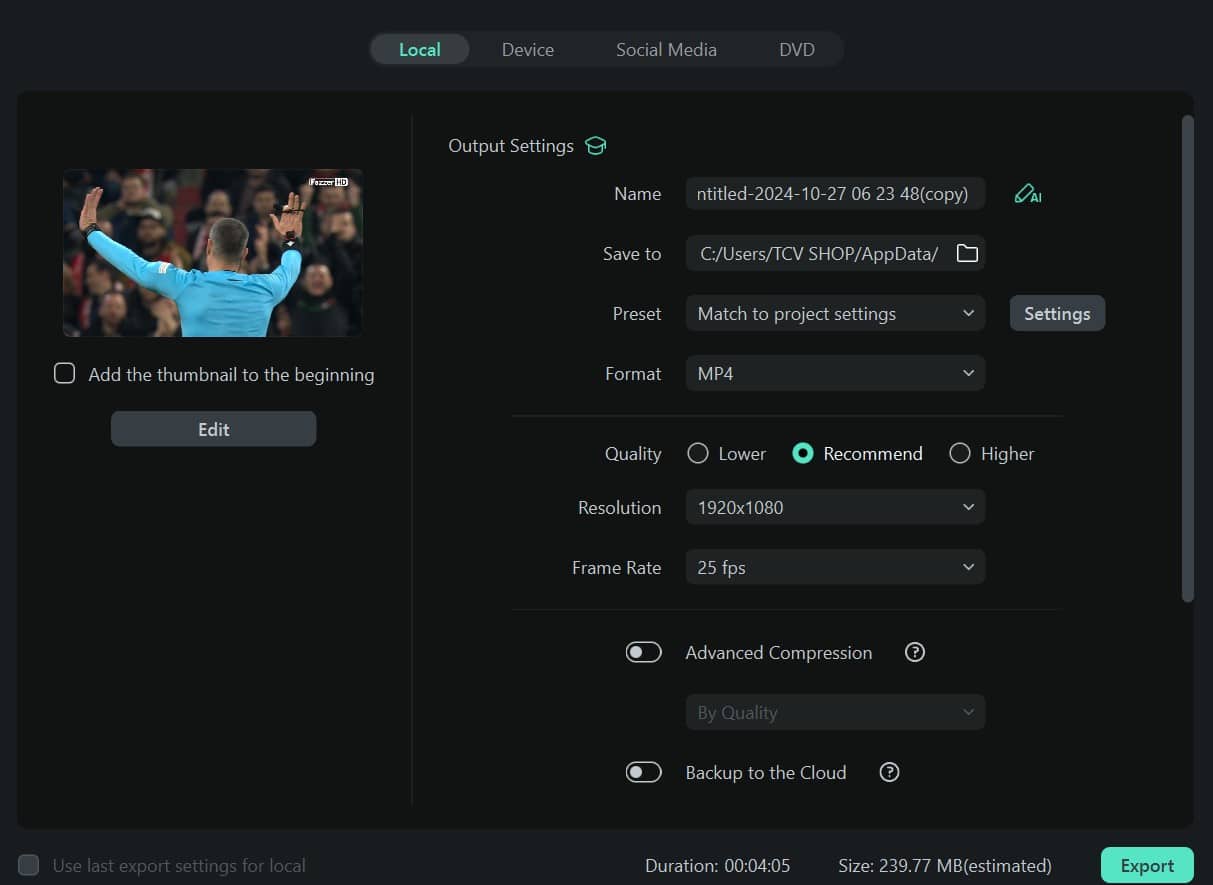Screen dimensions: 1213x885
Task: Click the Size: 239.77 MB(estimated) text
Action: [x=945, y=866]
